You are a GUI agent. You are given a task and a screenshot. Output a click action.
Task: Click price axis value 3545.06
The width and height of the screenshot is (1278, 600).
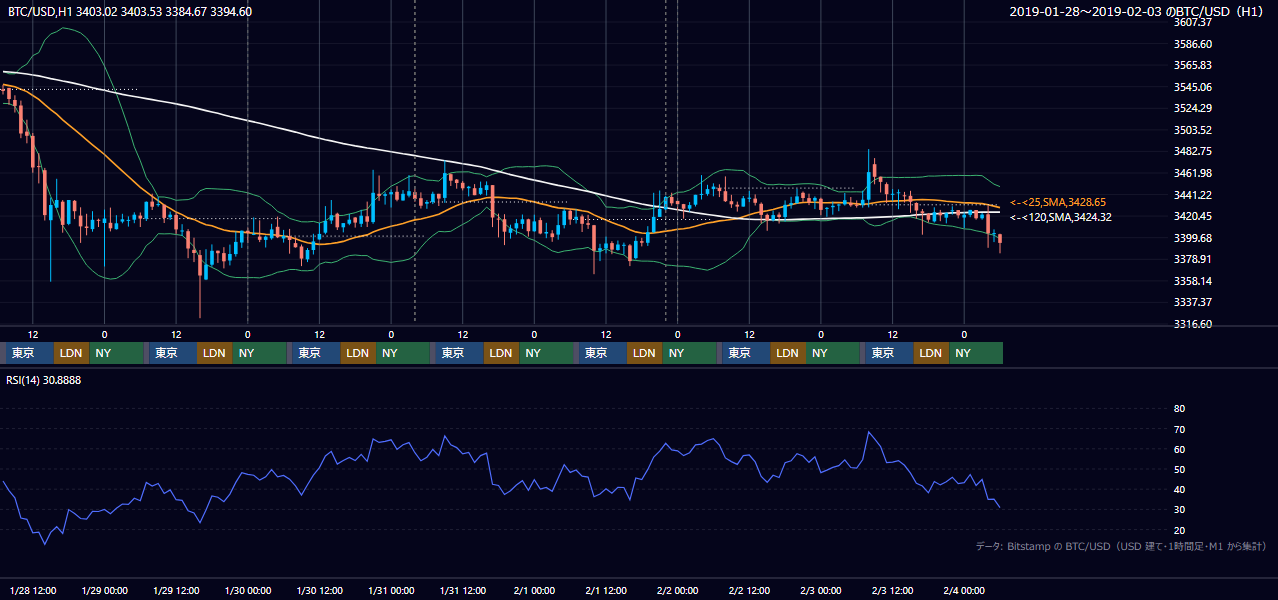tap(1192, 87)
